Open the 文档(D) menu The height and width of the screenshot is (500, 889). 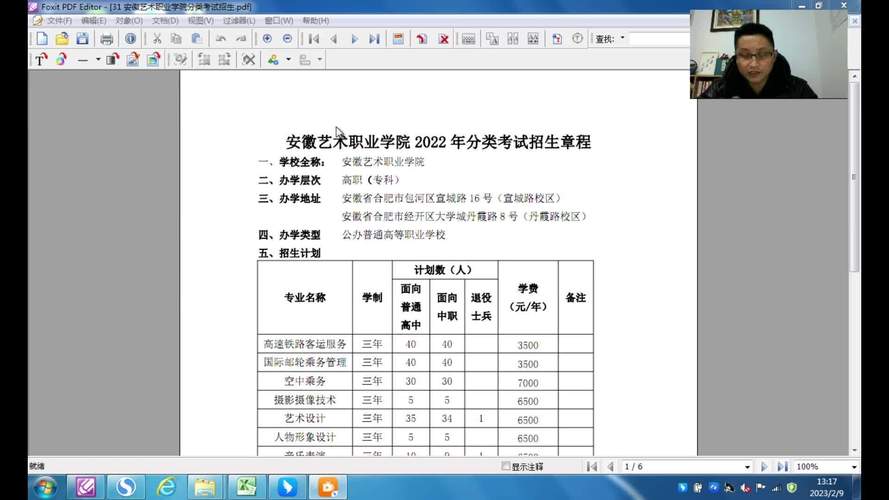[165, 20]
